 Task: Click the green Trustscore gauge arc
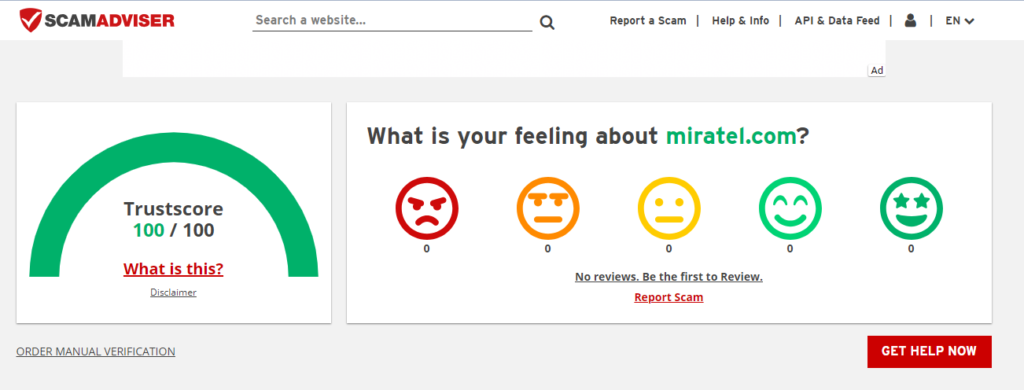coord(173,147)
